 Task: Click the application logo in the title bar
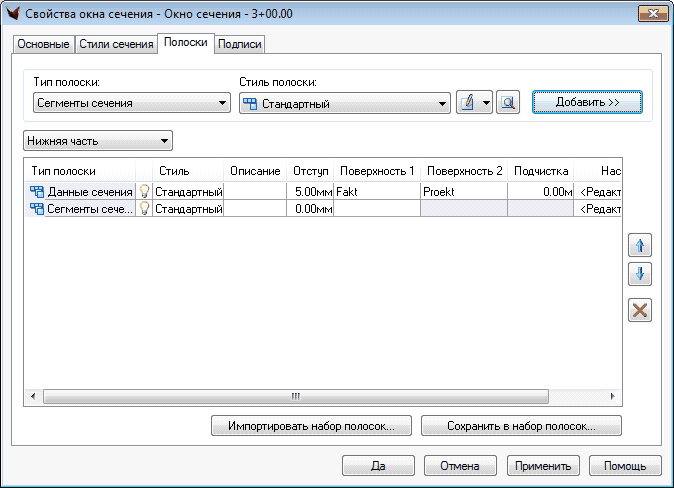[x=14, y=13]
